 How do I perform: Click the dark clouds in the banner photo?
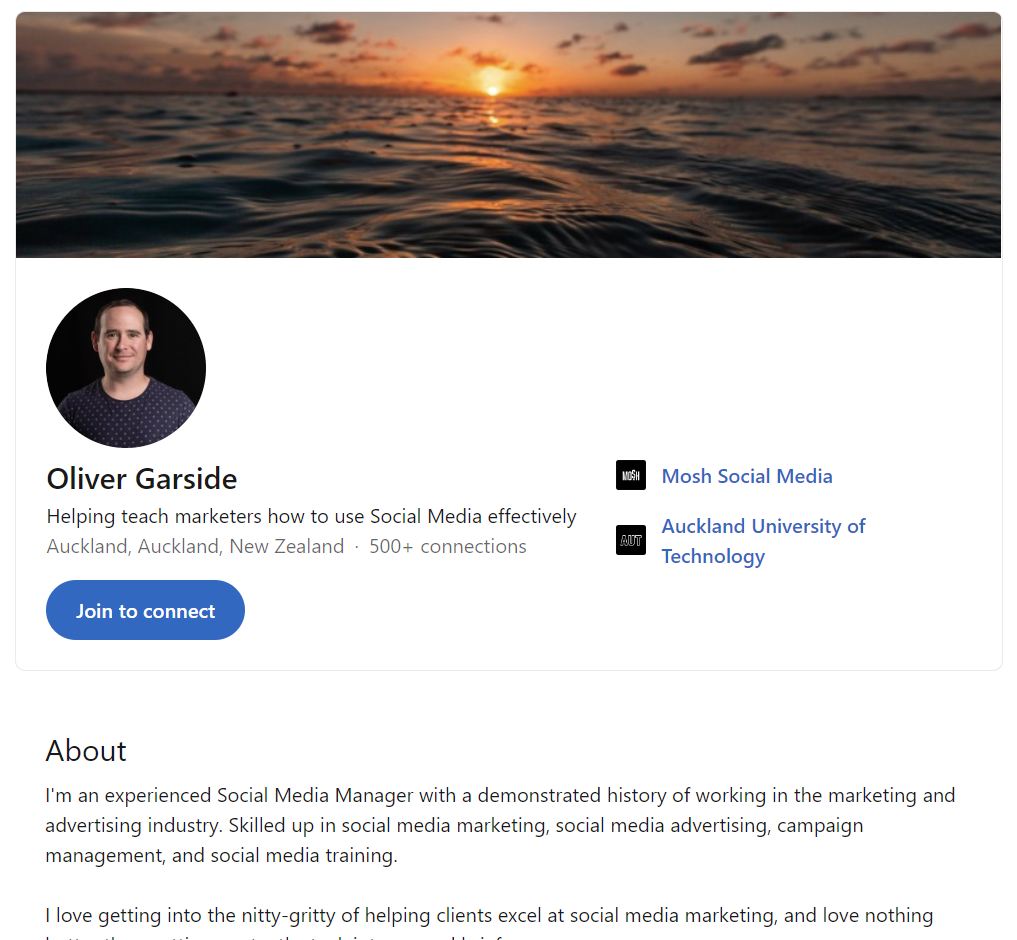[737, 49]
